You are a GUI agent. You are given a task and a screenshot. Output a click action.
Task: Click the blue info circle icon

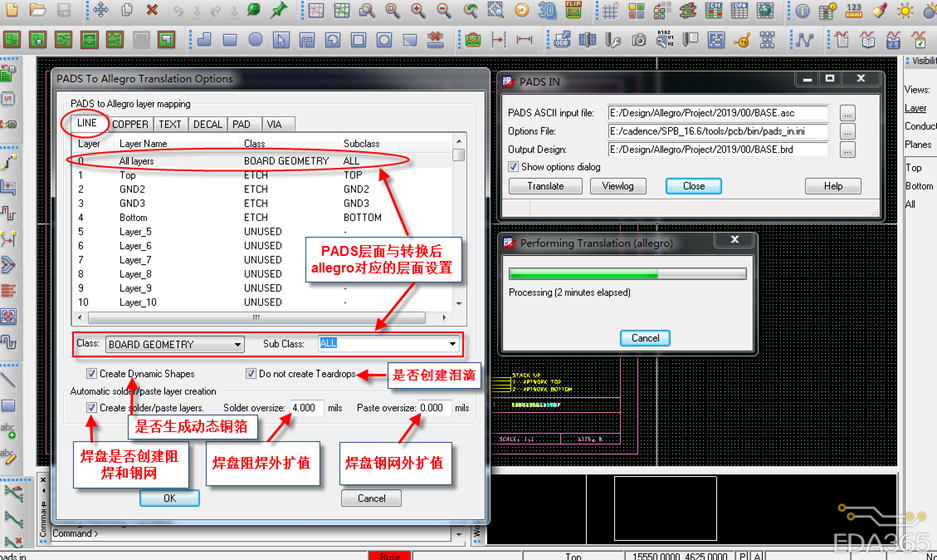[802, 10]
